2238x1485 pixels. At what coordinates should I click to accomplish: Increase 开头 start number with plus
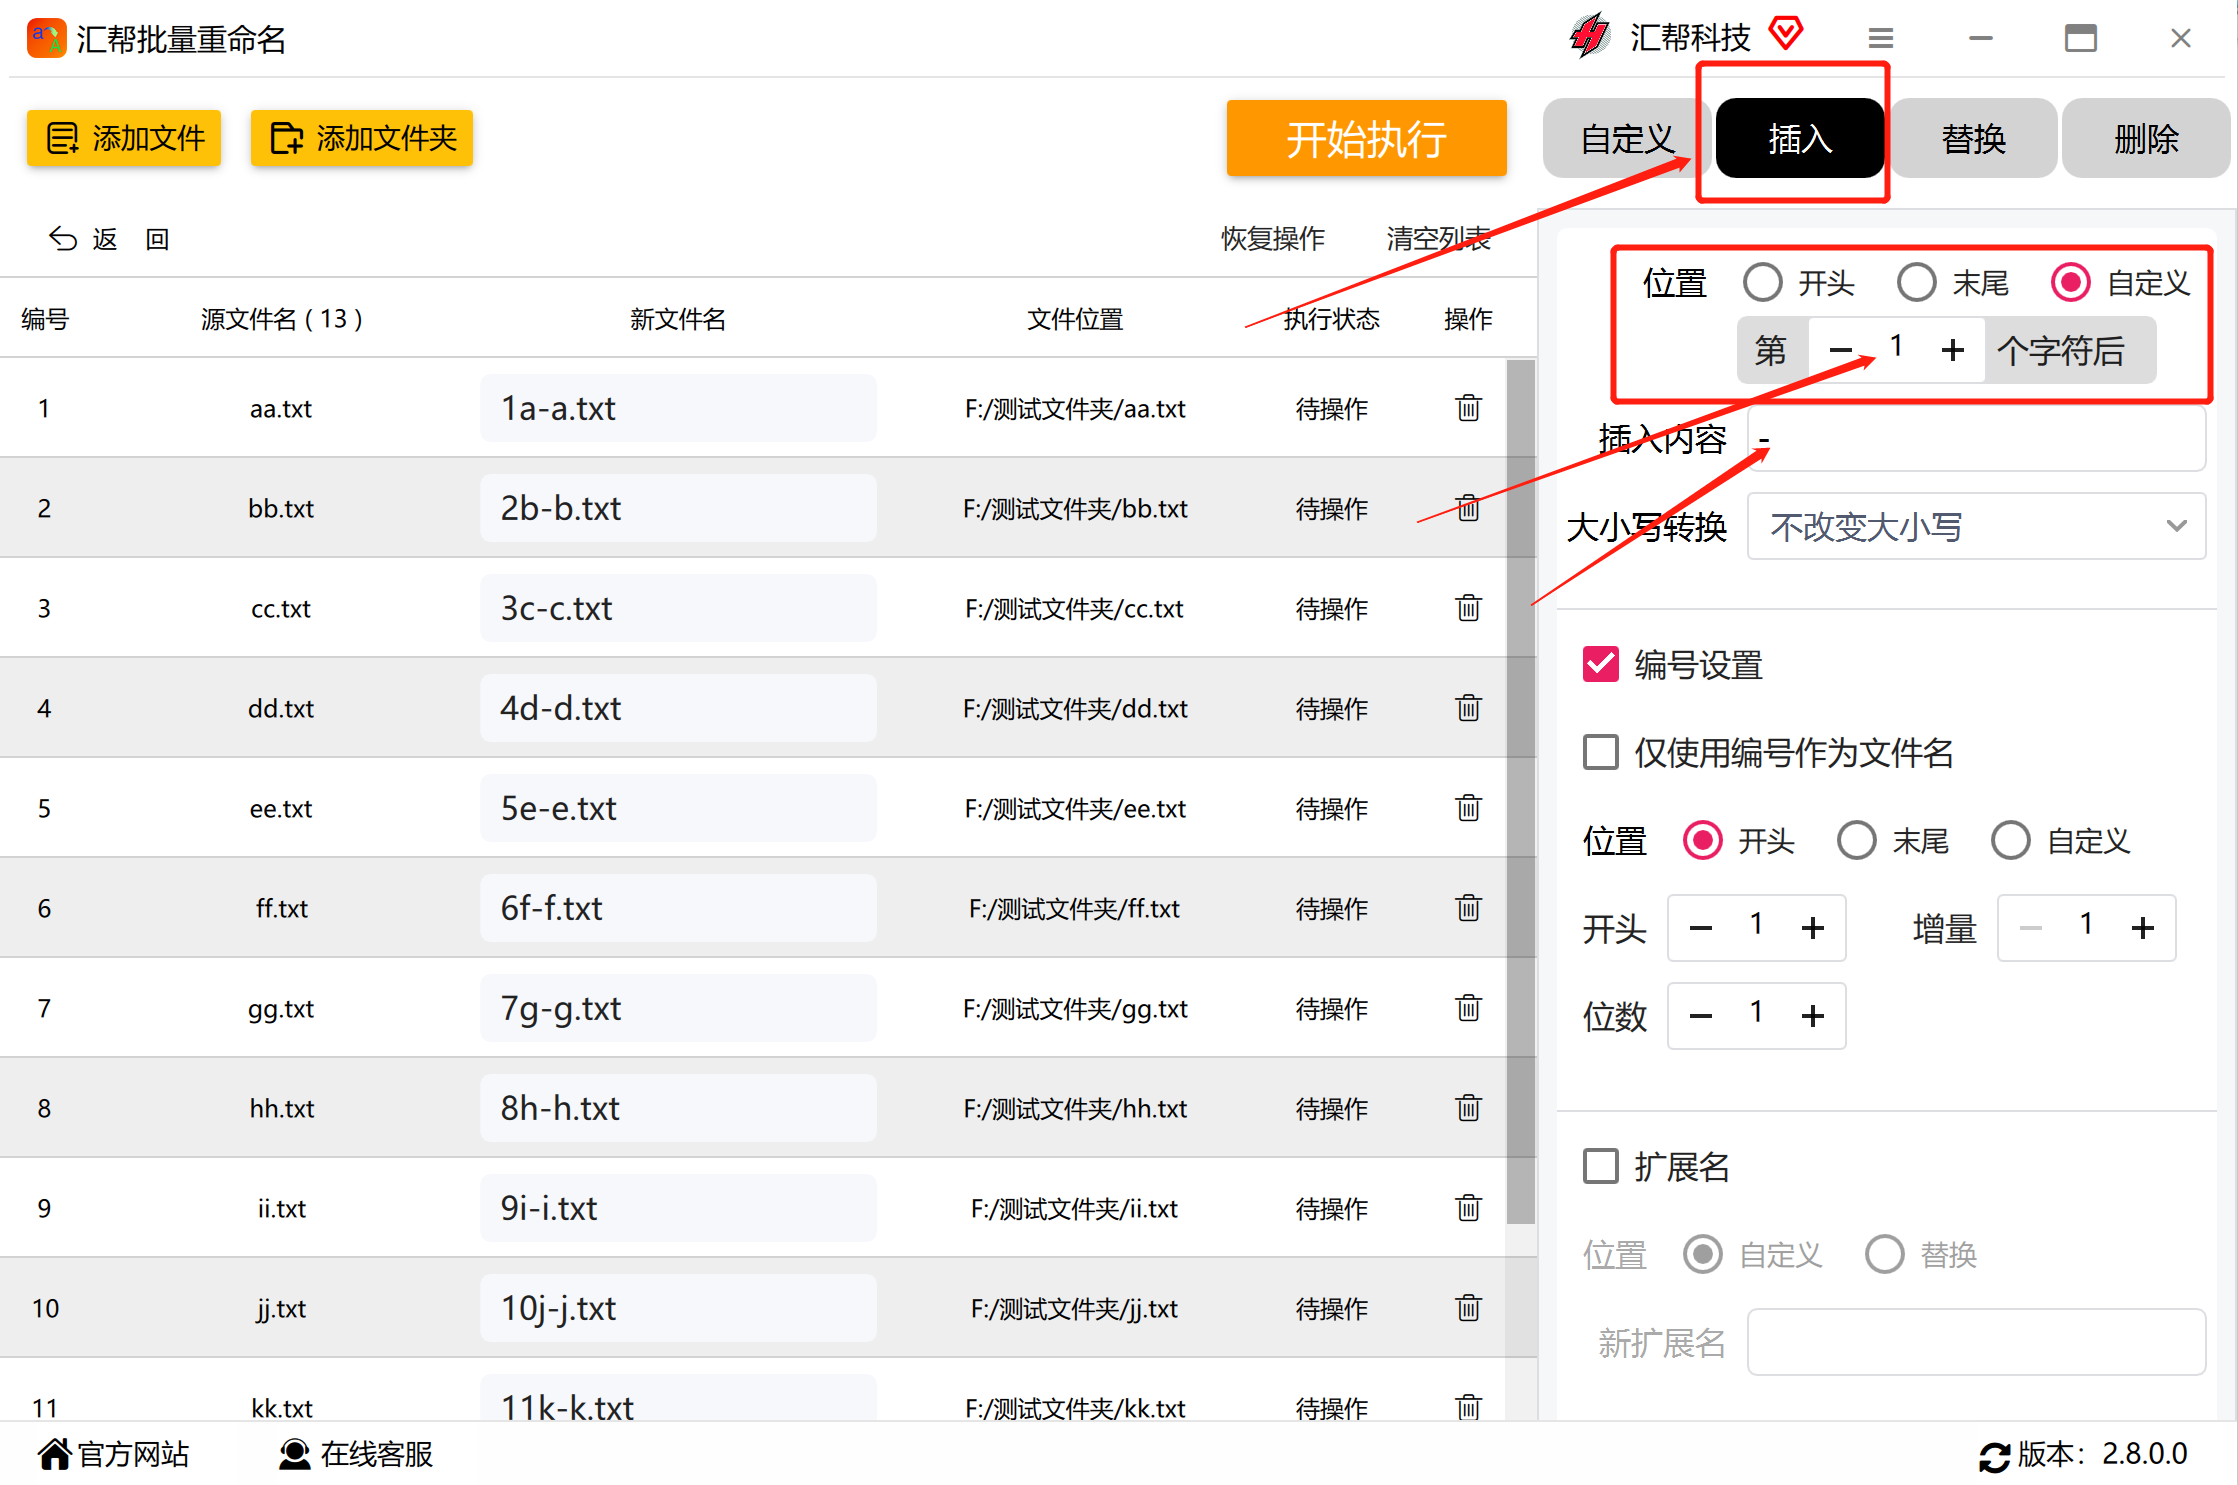click(1813, 928)
